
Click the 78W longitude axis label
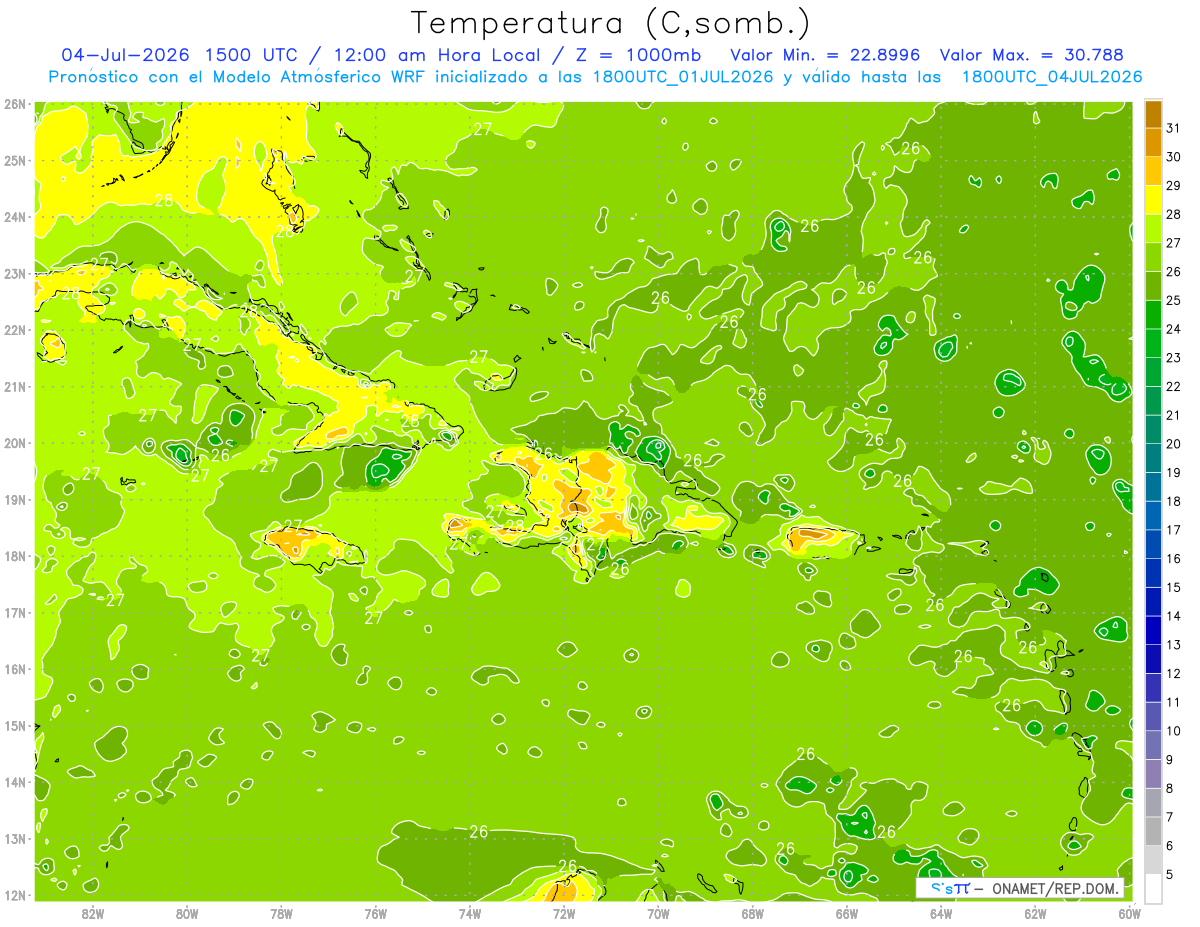pos(281,913)
